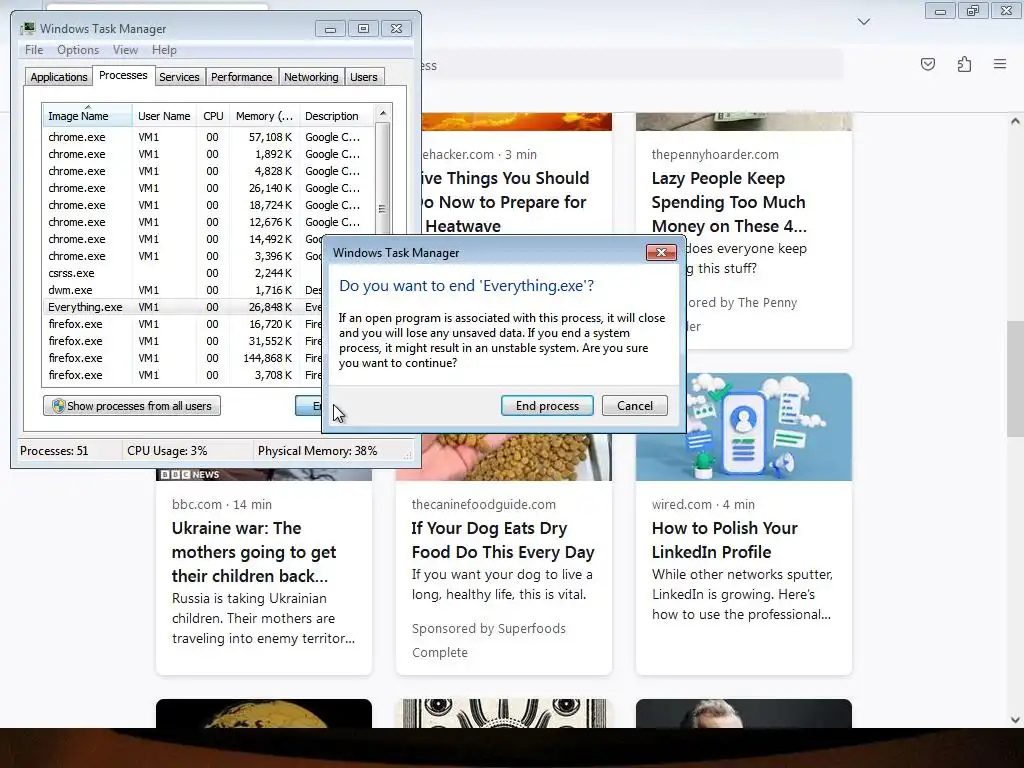The height and width of the screenshot is (768, 1024).
Task: Select chrome.exe using 1,892 K memory
Action: (209, 154)
